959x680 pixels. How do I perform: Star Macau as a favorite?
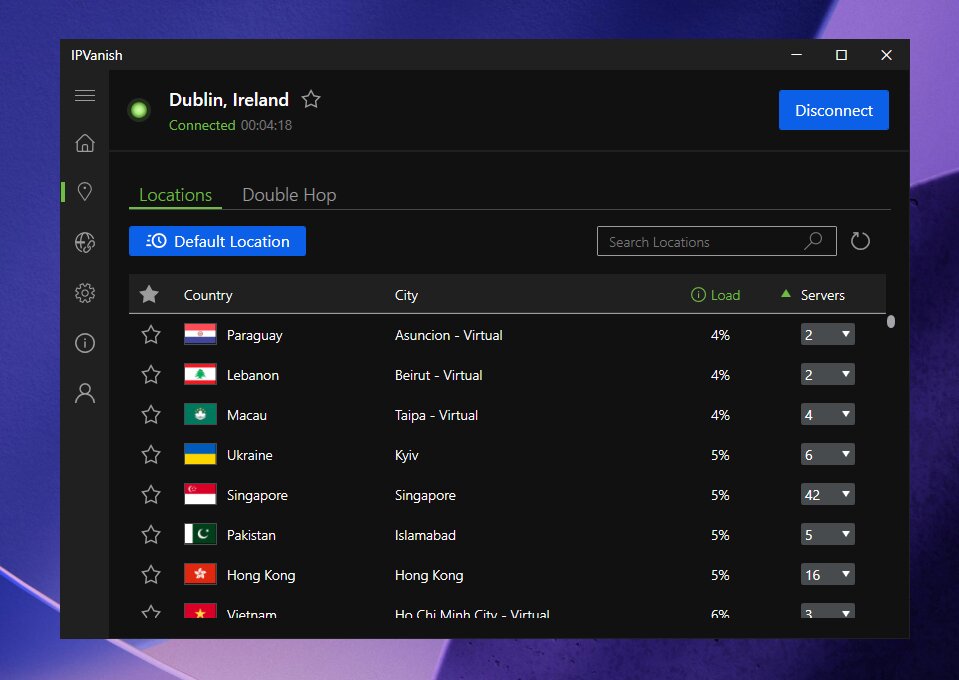[x=151, y=415]
